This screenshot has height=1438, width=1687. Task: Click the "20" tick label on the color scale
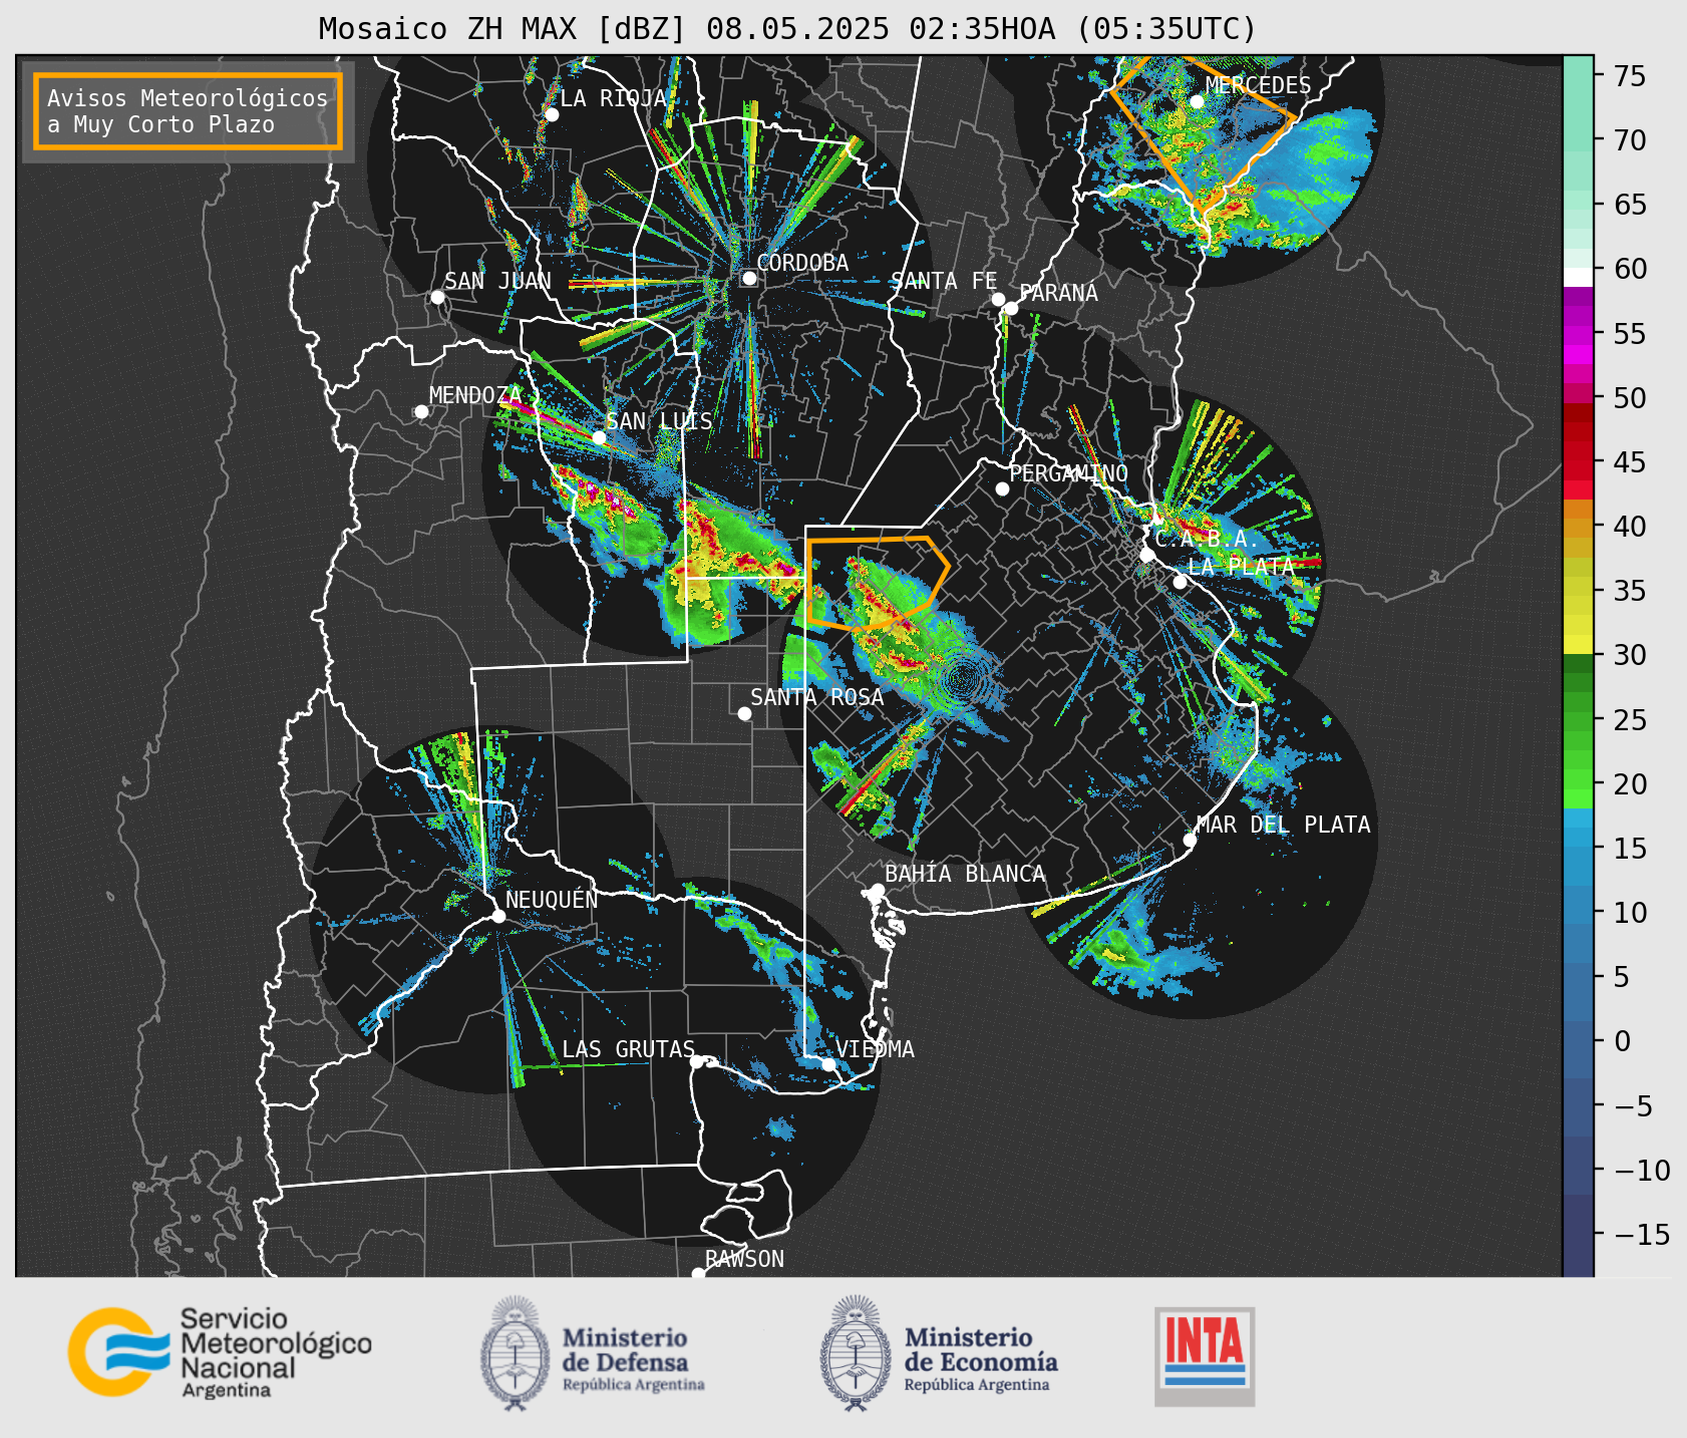click(1629, 784)
